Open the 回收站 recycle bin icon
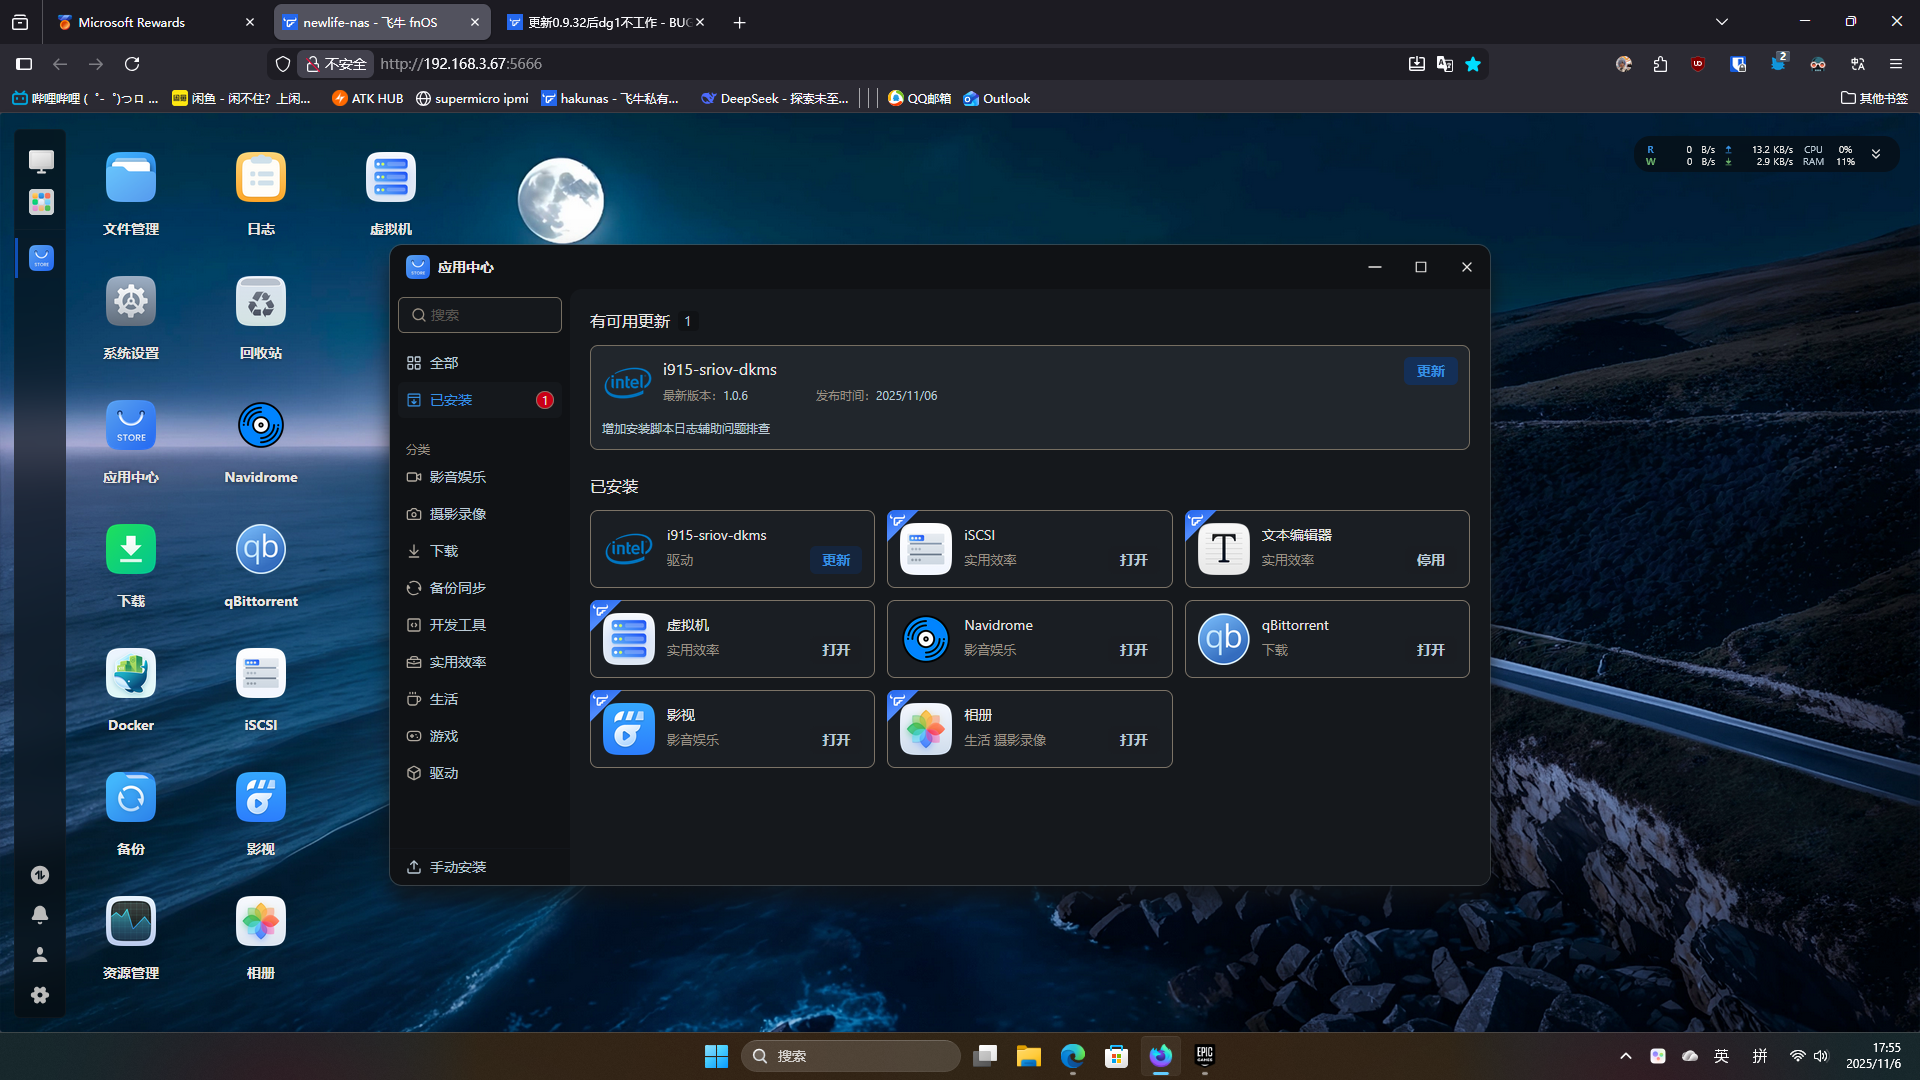1920x1080 pixels. tap(261, 303)
